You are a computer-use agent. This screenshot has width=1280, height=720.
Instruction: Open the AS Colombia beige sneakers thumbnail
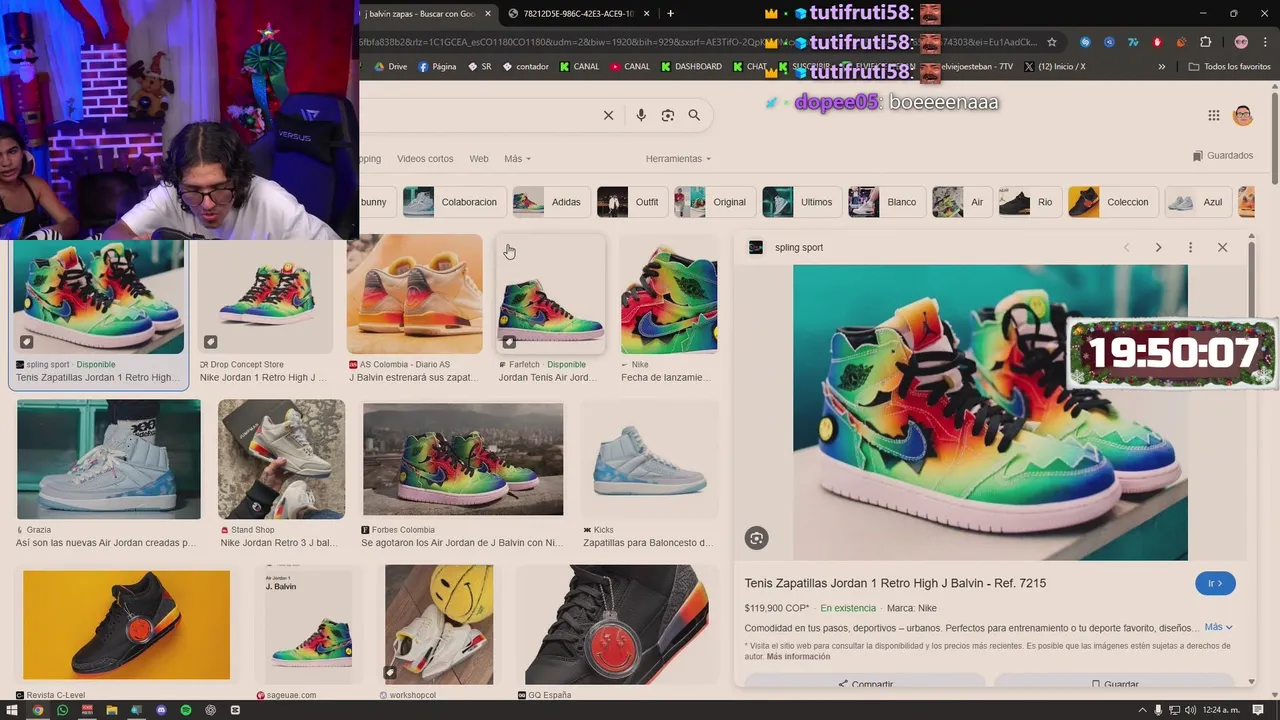click(414, 295)
